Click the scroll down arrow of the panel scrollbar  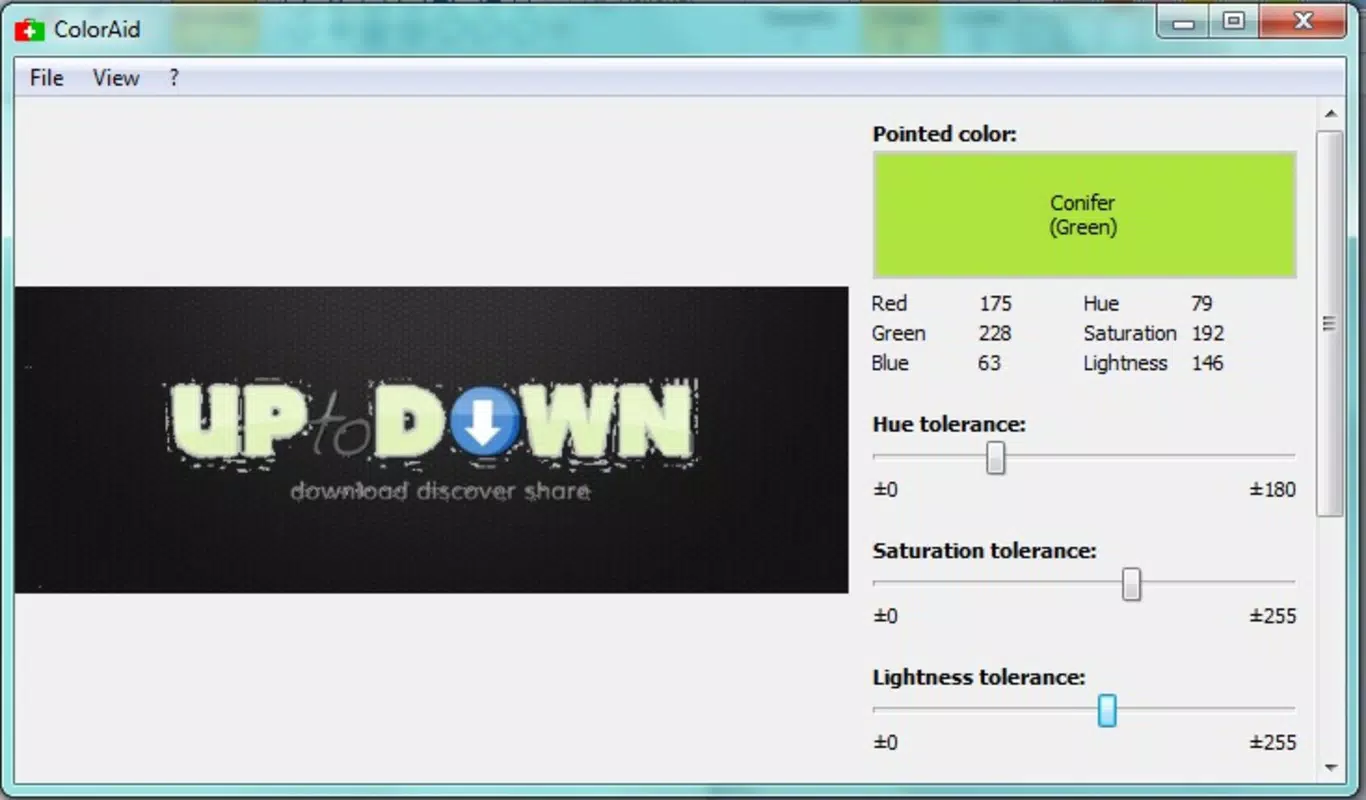pyautogui.click(x=1330, y=767)
